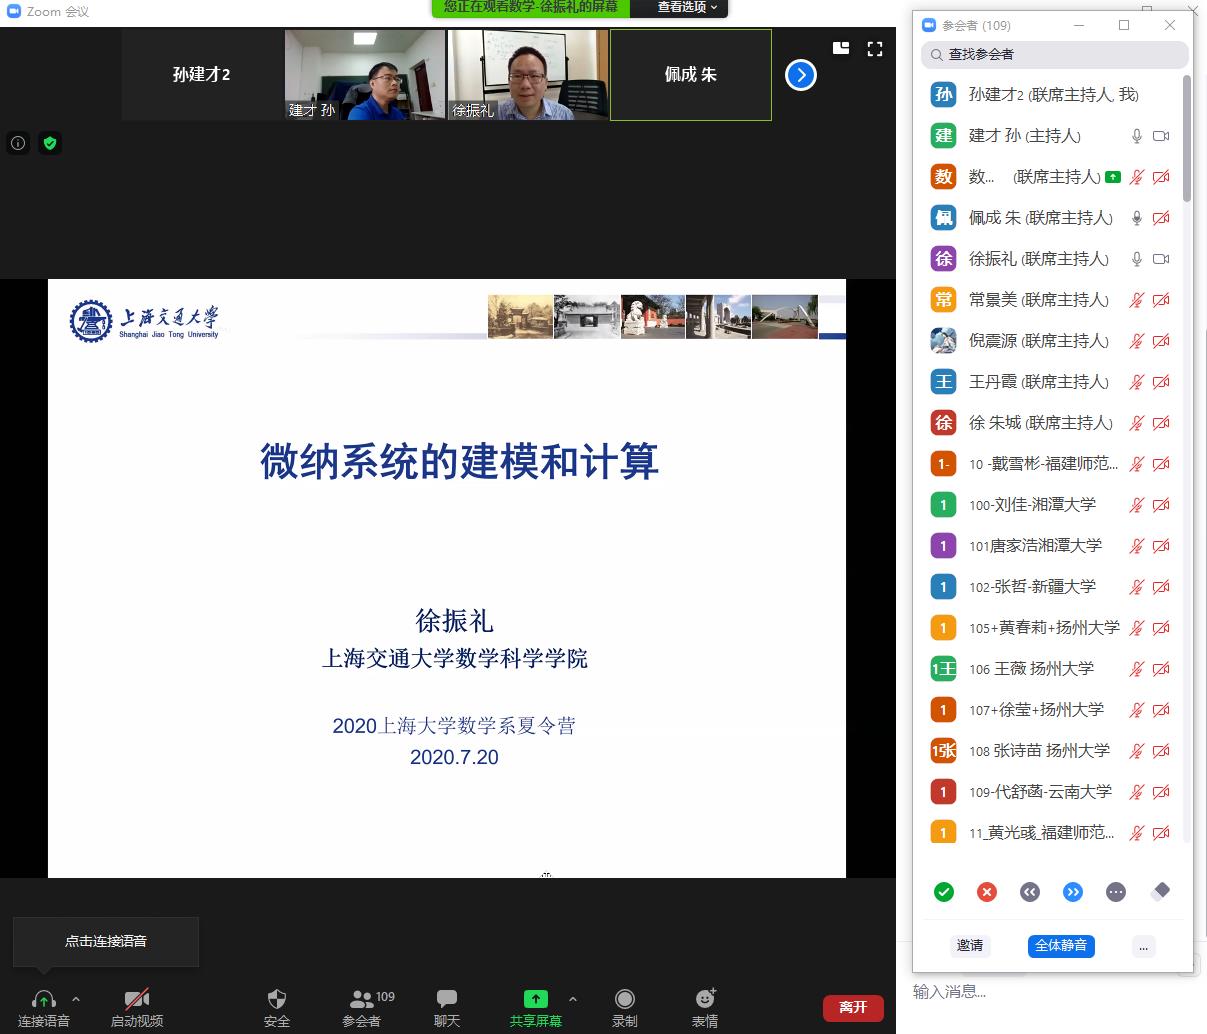Click the record button in toolbar
Image resolution: width=1207 pixels, height=1034 pixels.
tap(625, 1007)
